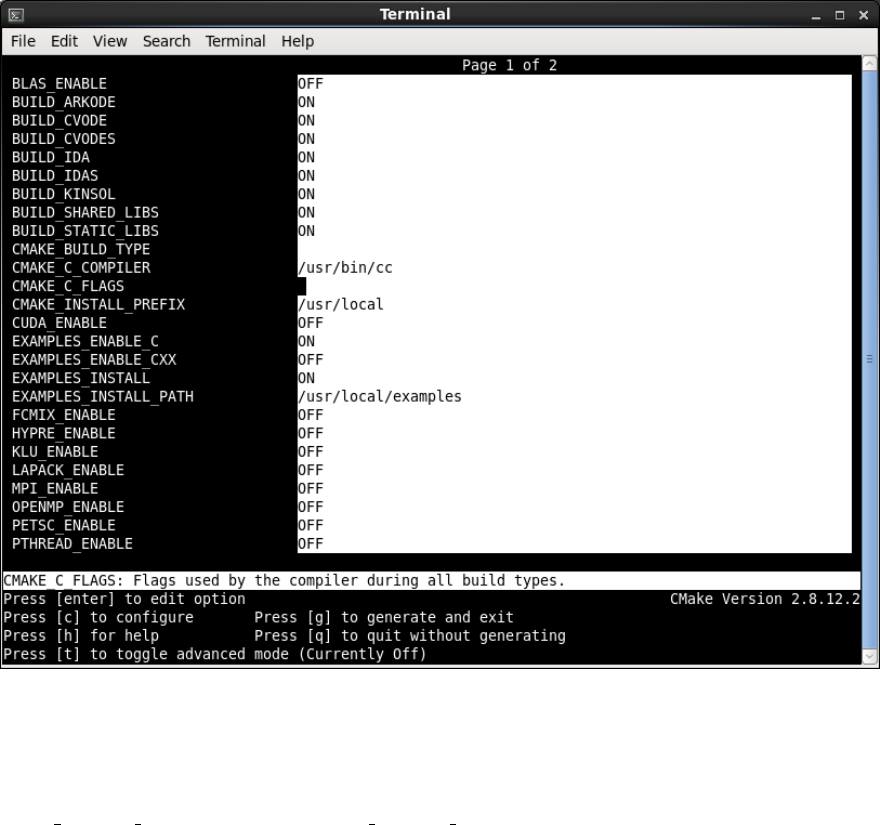Select the EXAMPLES_ENABLE_CXX option name
Viewport: 880px width, 825px height.
click(94, 360)
